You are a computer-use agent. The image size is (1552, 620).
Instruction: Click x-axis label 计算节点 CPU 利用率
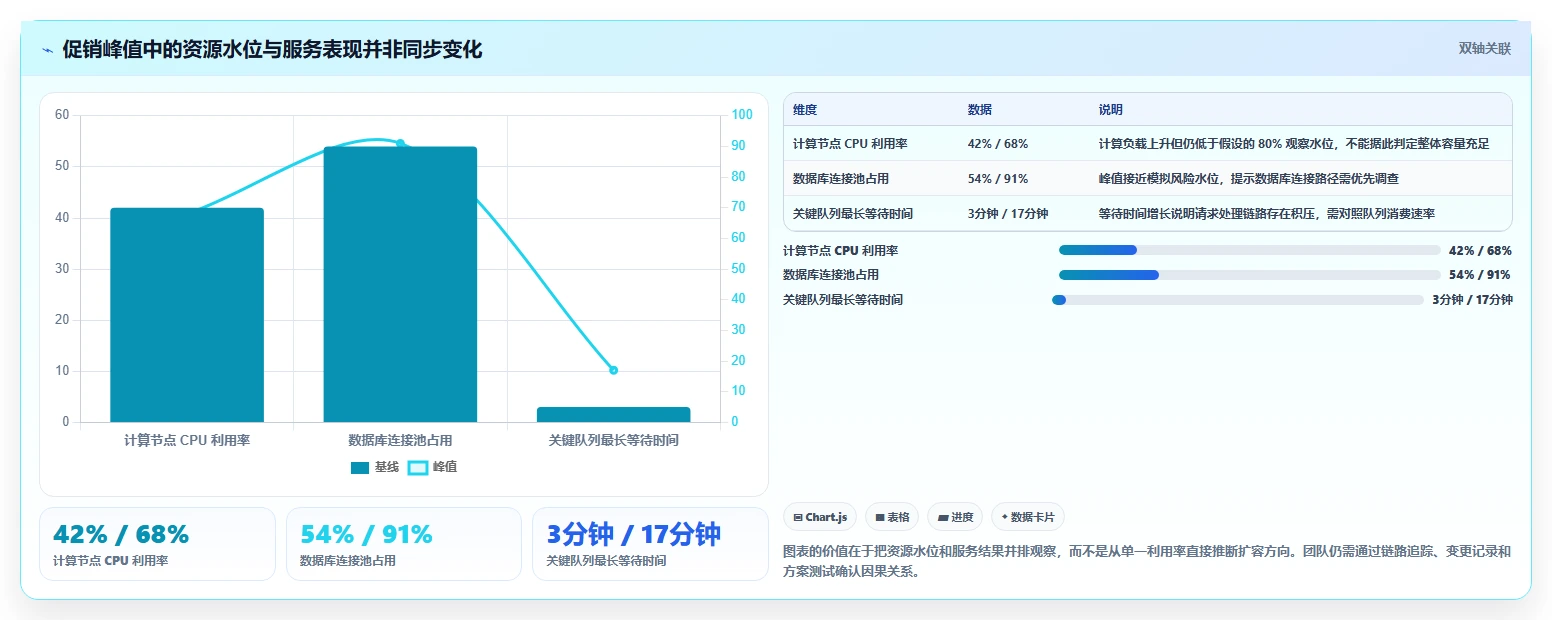click(x=187, y=440)
